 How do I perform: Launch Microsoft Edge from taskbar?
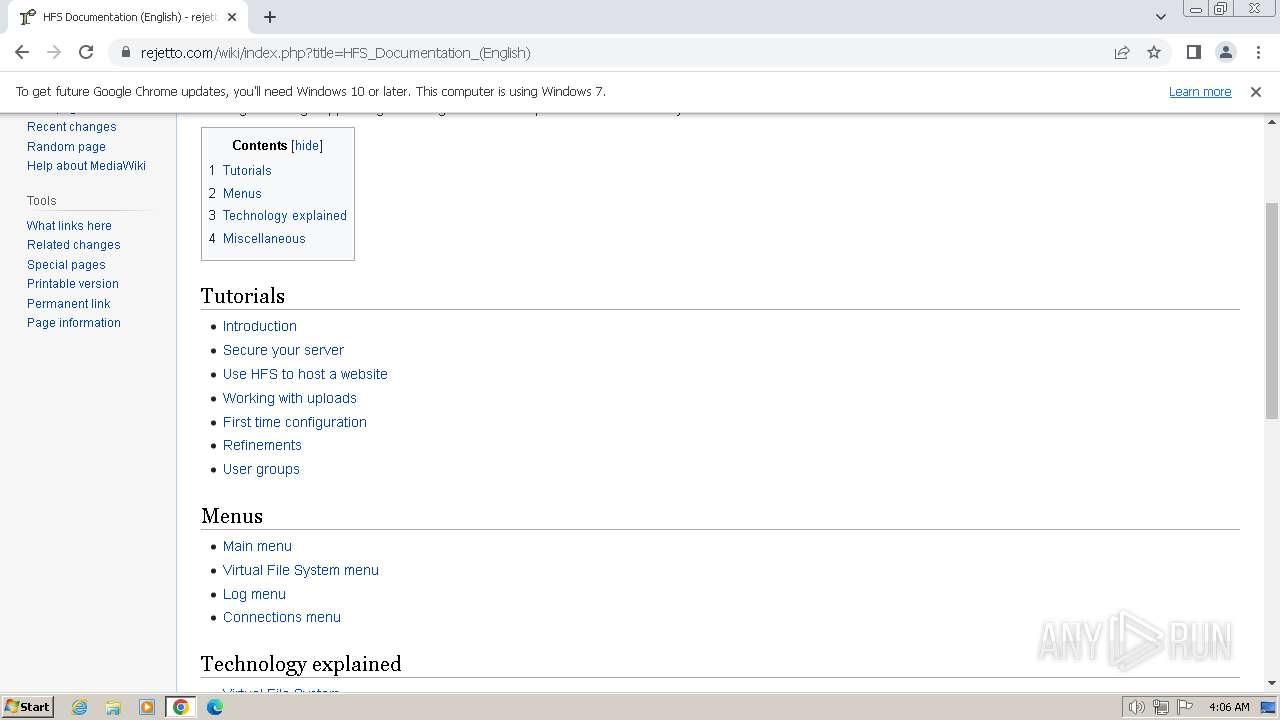point(215,707)
